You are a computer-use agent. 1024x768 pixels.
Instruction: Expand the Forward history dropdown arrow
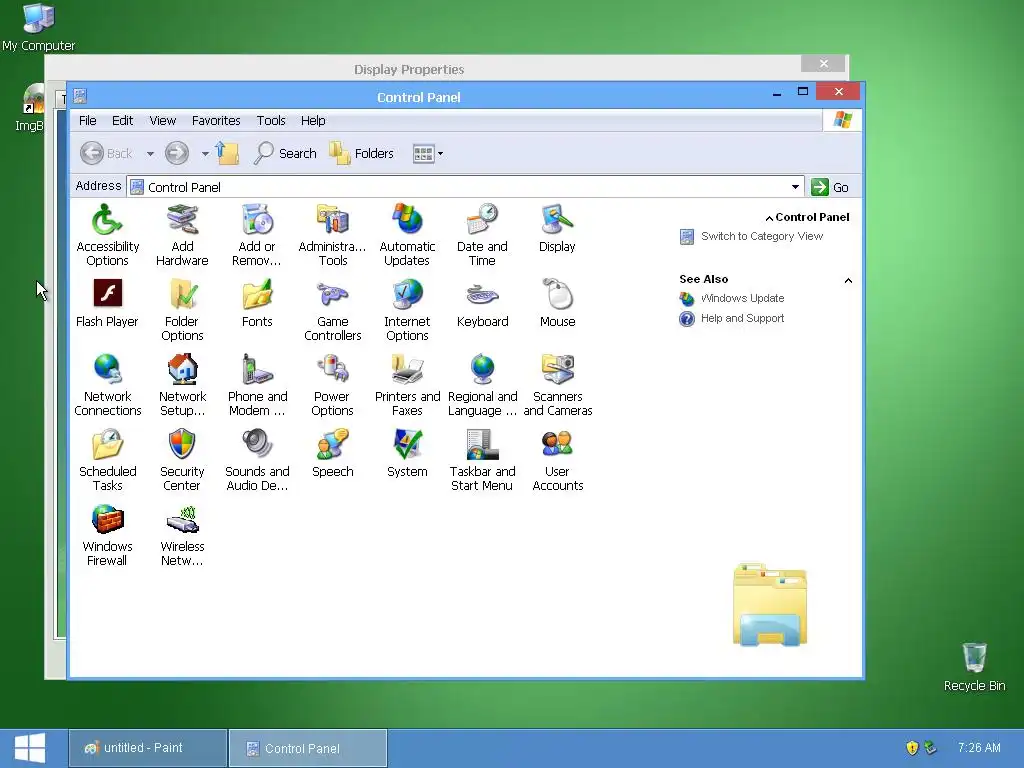tap(205, 154)
